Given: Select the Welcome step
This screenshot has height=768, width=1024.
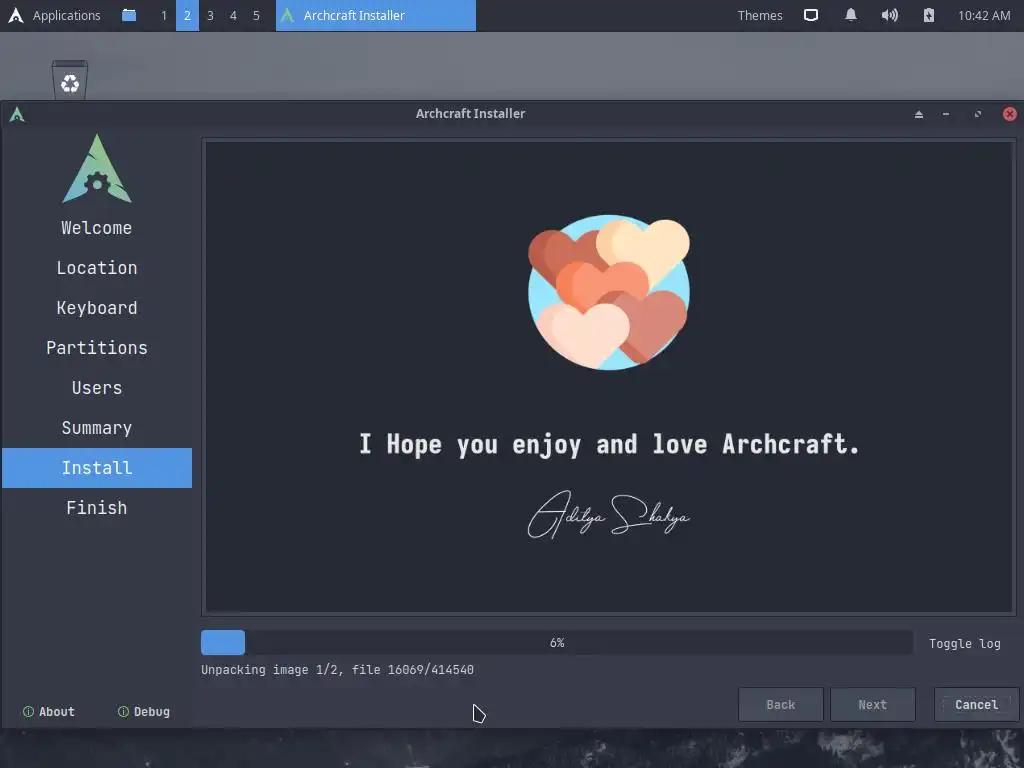Looking at the screenshot, I should (97, 228).
